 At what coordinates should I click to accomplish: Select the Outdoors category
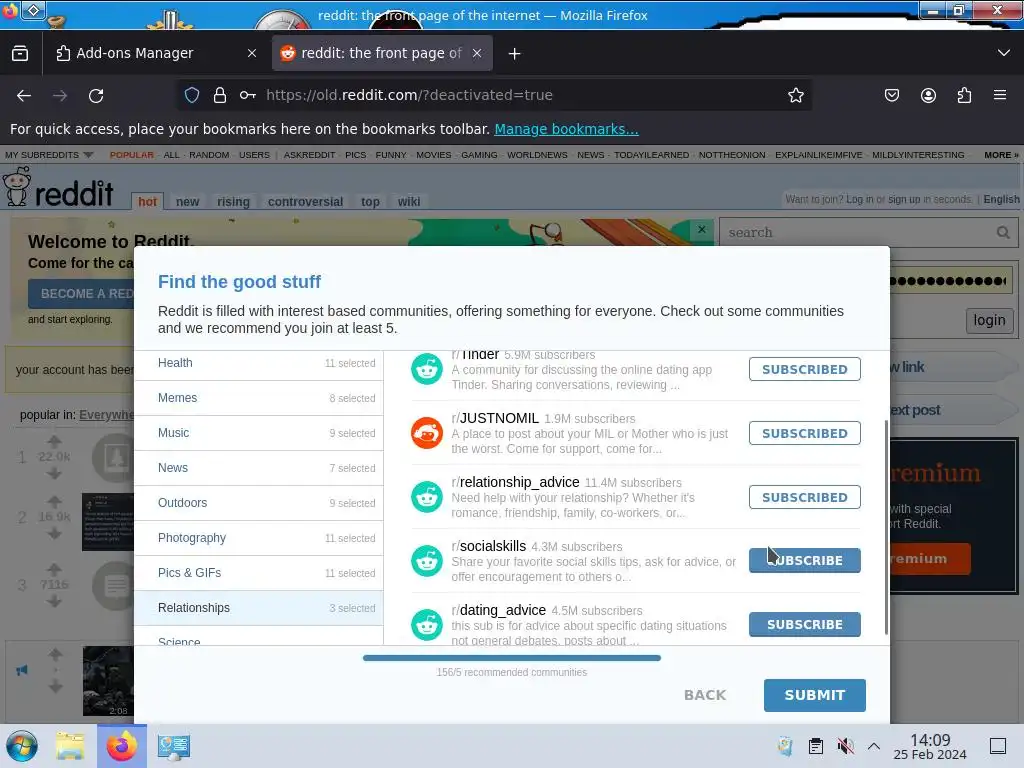[259, 503]
